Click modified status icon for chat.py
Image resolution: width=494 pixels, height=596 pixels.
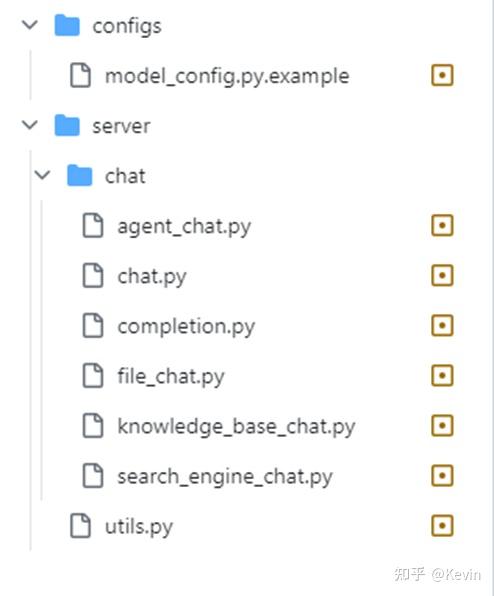tap(442, 275)
